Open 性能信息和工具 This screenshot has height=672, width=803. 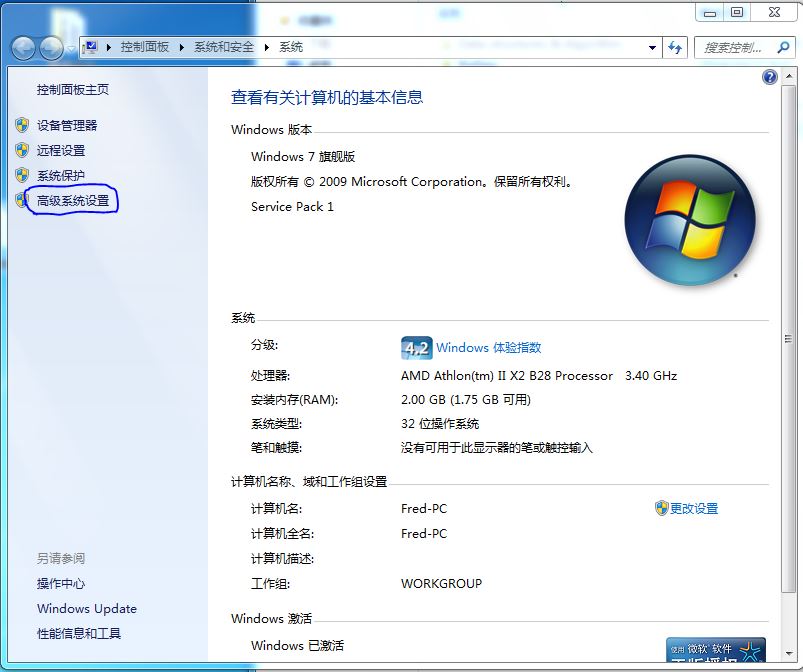(x=79, y=634)
